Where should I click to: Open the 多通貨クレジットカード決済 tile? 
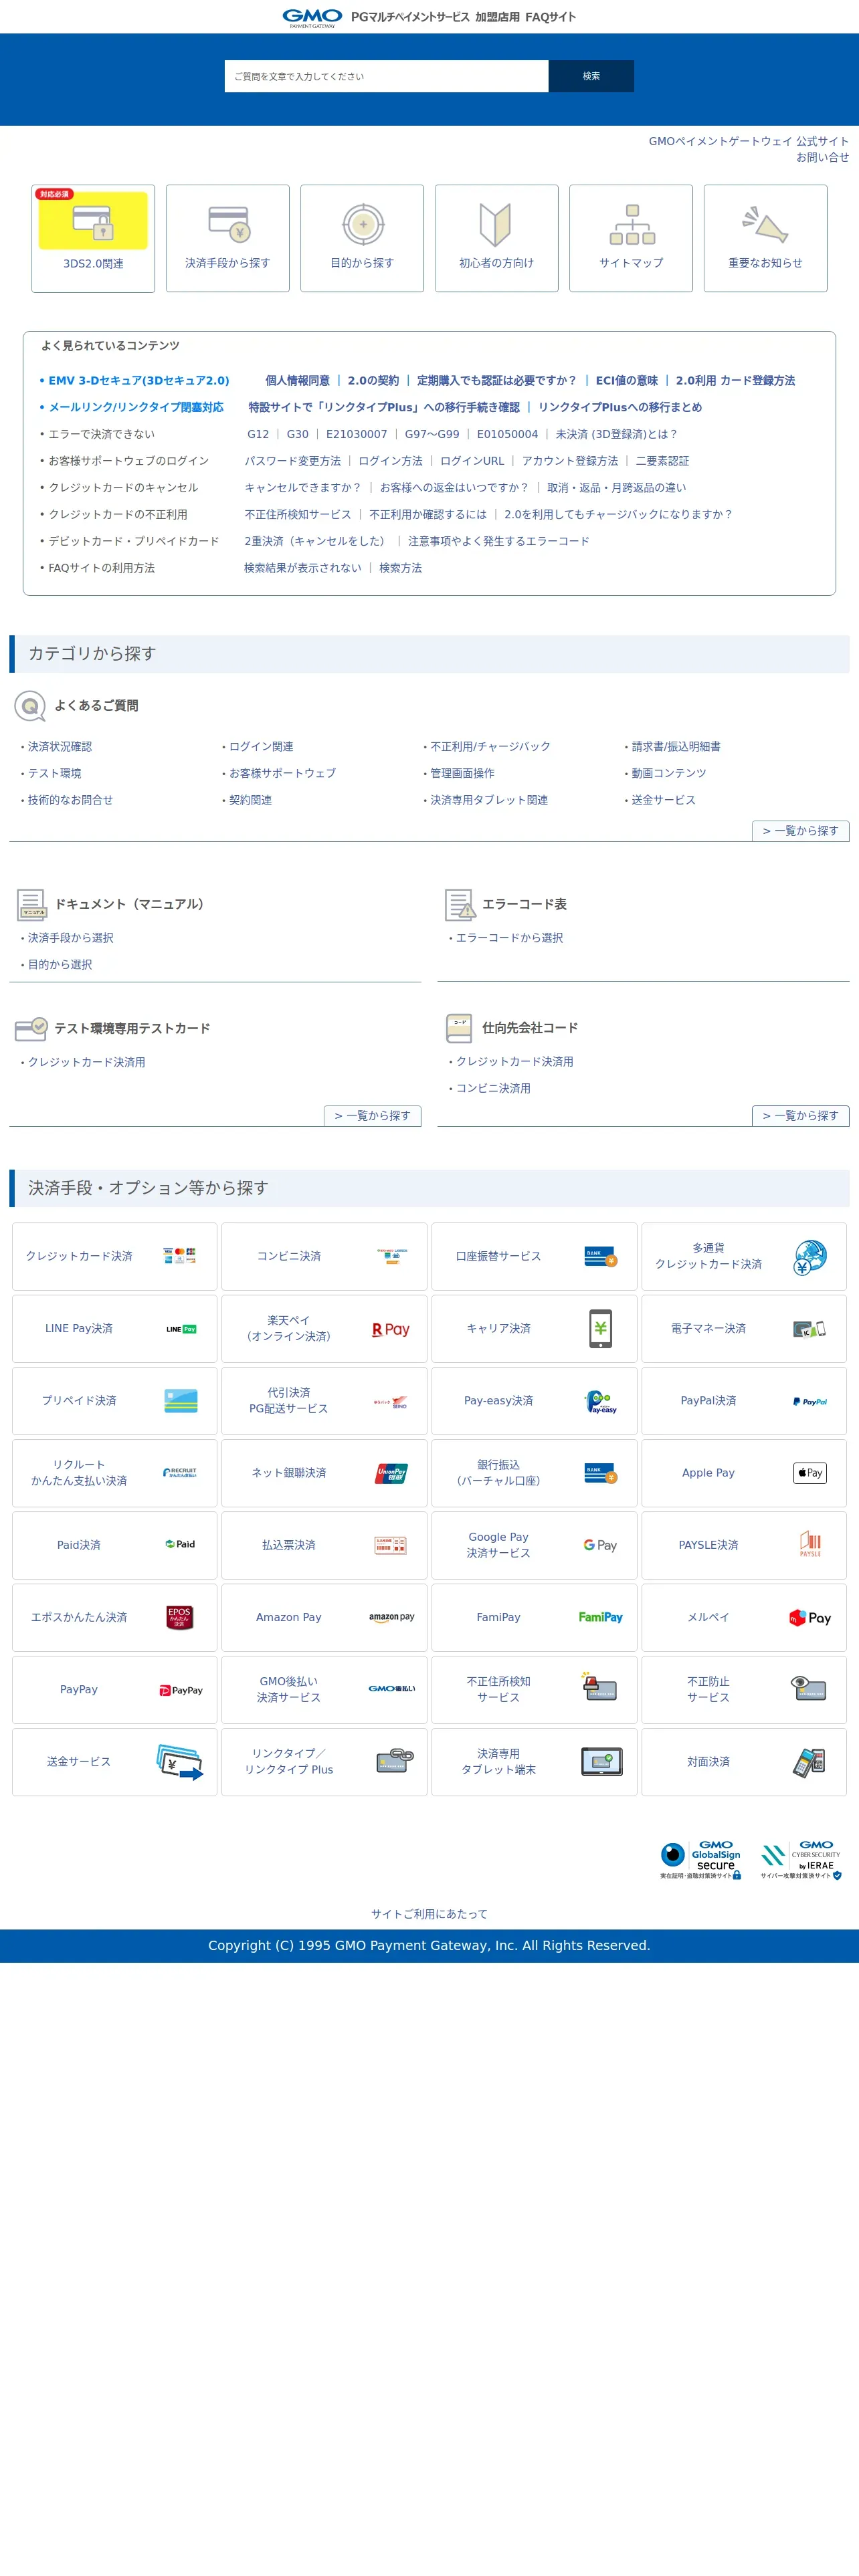click(744, 1256)
